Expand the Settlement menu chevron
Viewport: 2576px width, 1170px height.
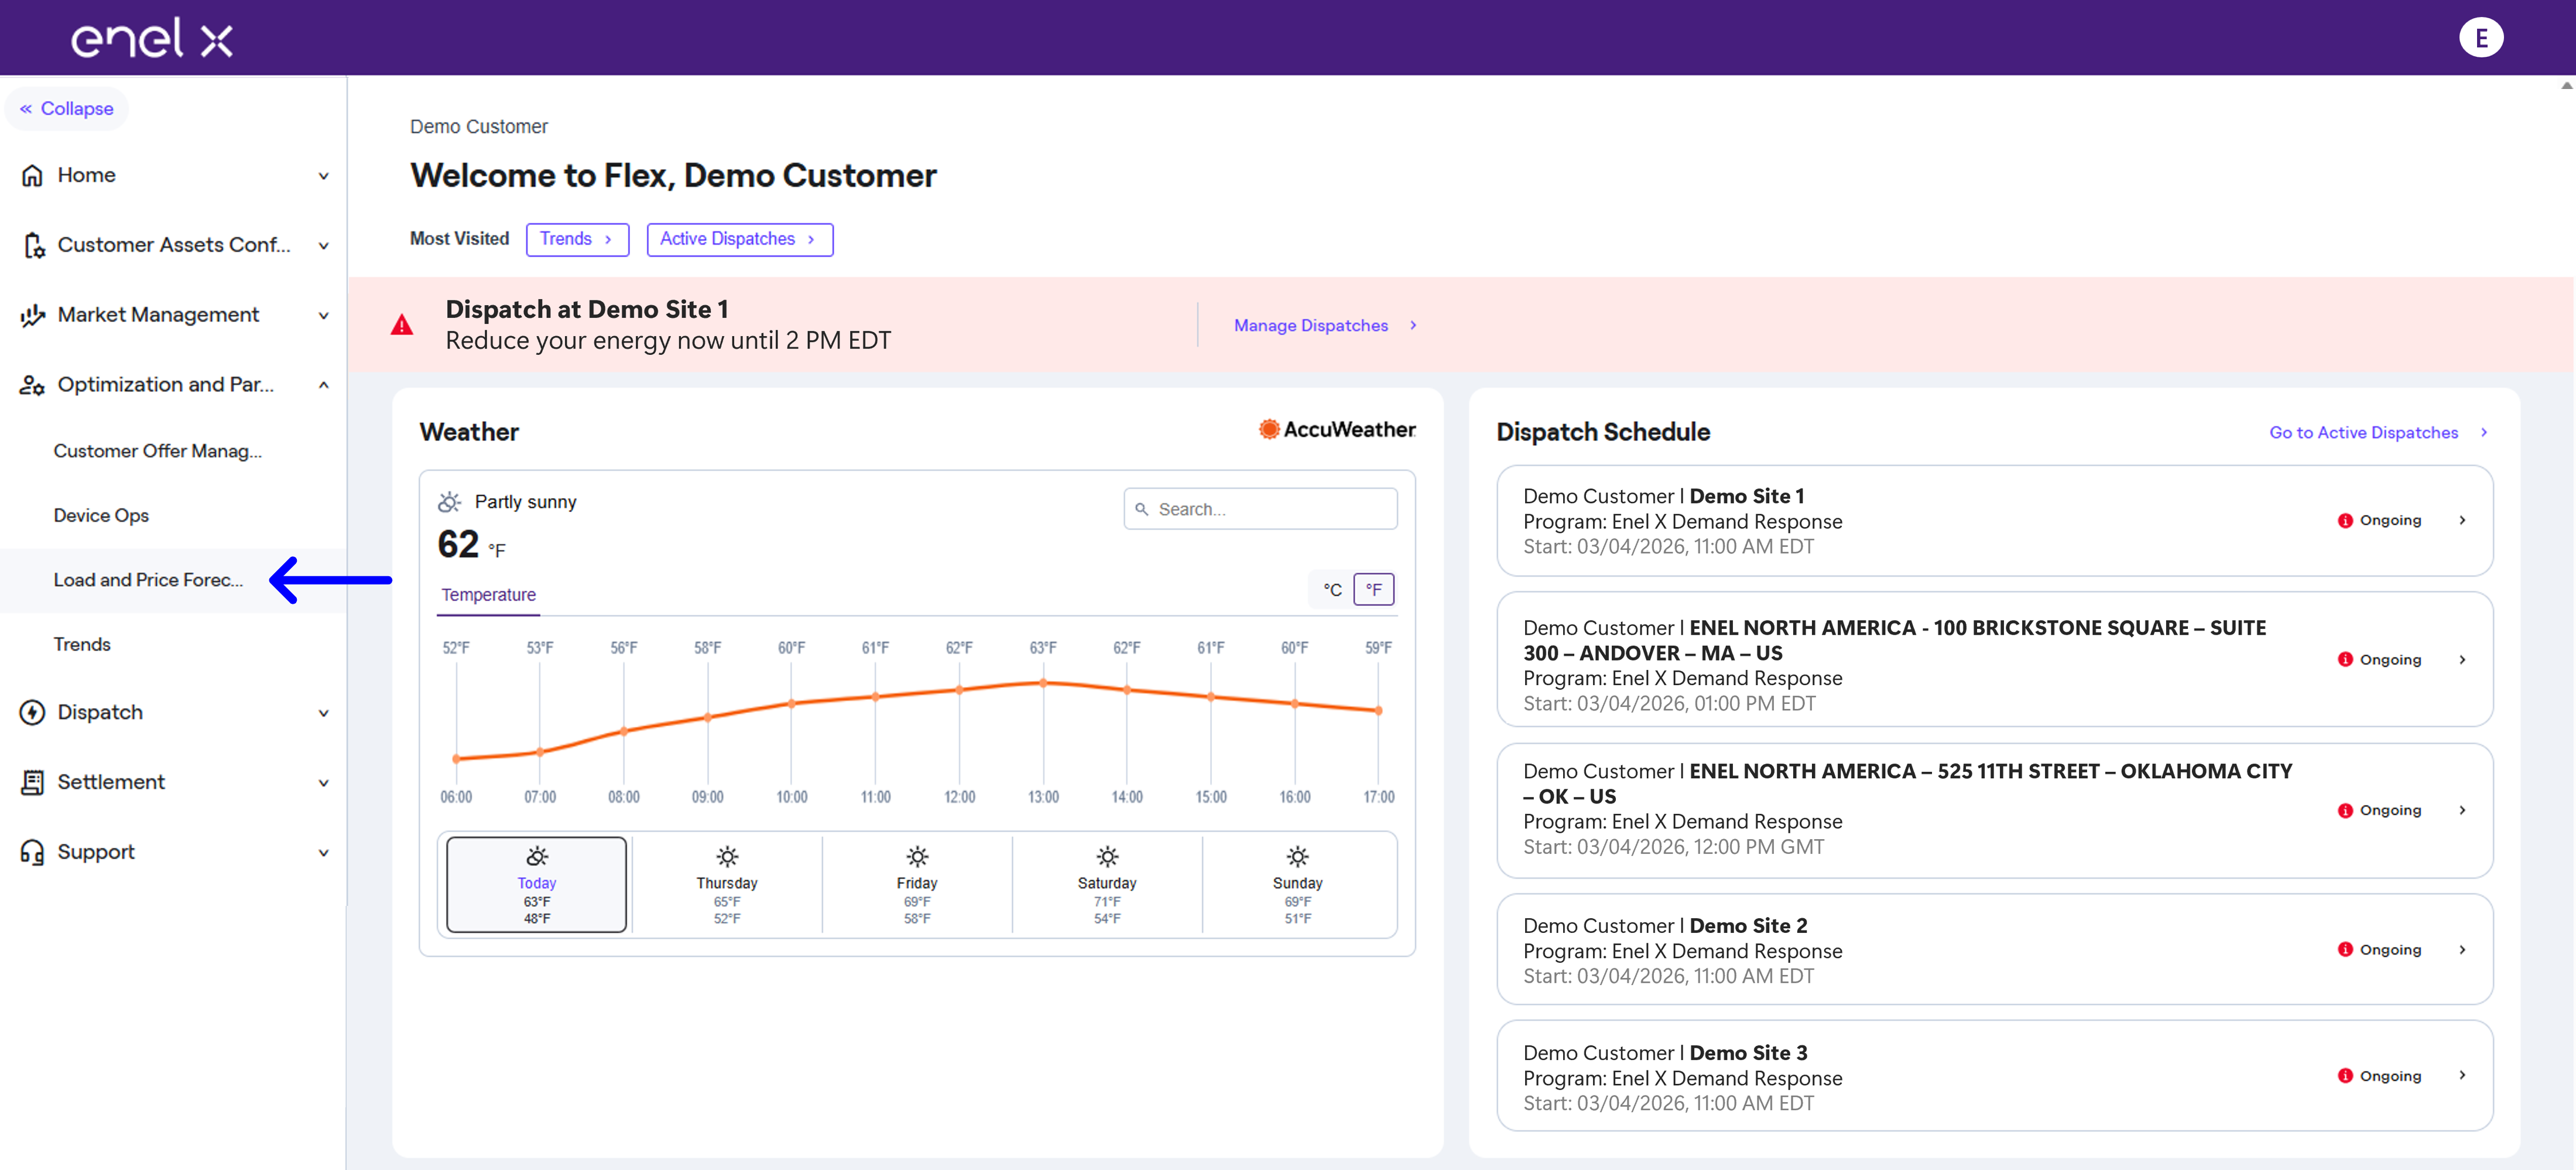click(x=323, y=783)
